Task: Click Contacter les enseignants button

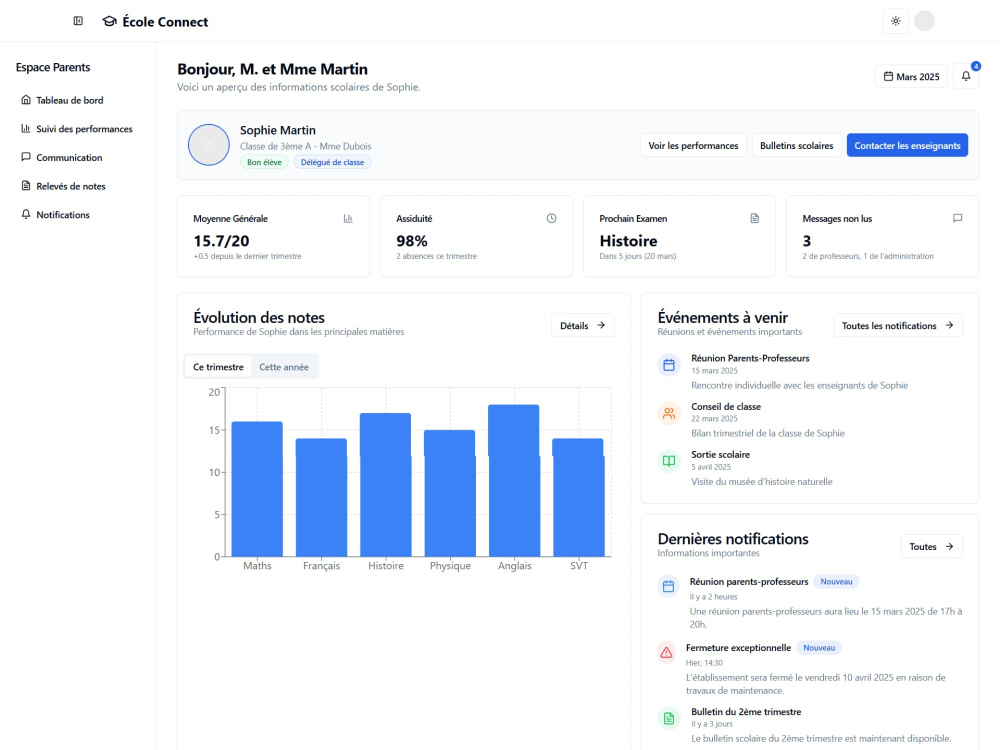Action: click(907, 145)
